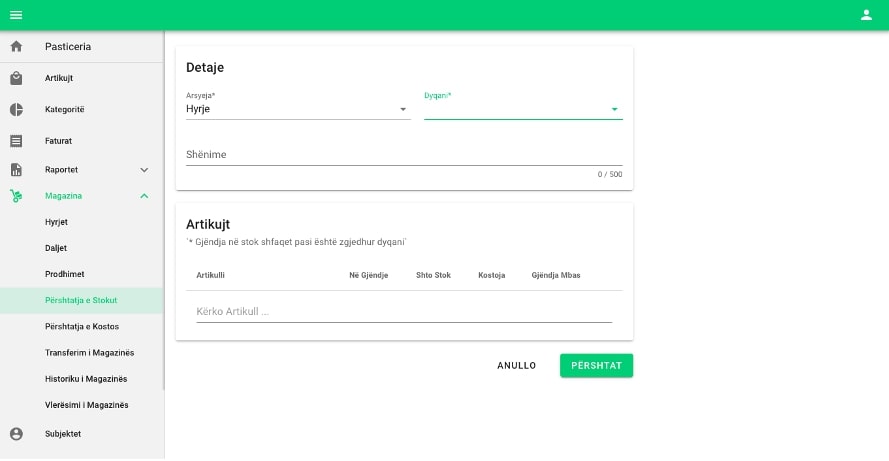Viewport: 889px width, 461px height.
Task: Open the Dyqani store dropdown
Action: (522, 109)
